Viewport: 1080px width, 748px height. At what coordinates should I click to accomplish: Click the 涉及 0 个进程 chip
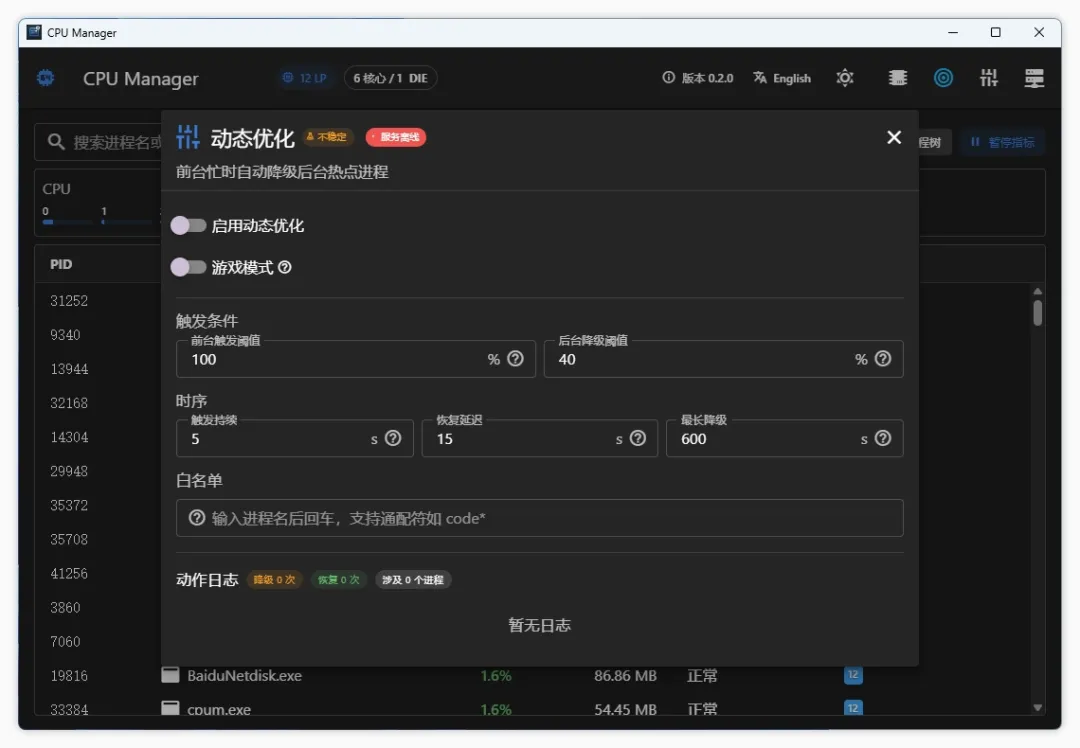413,580
